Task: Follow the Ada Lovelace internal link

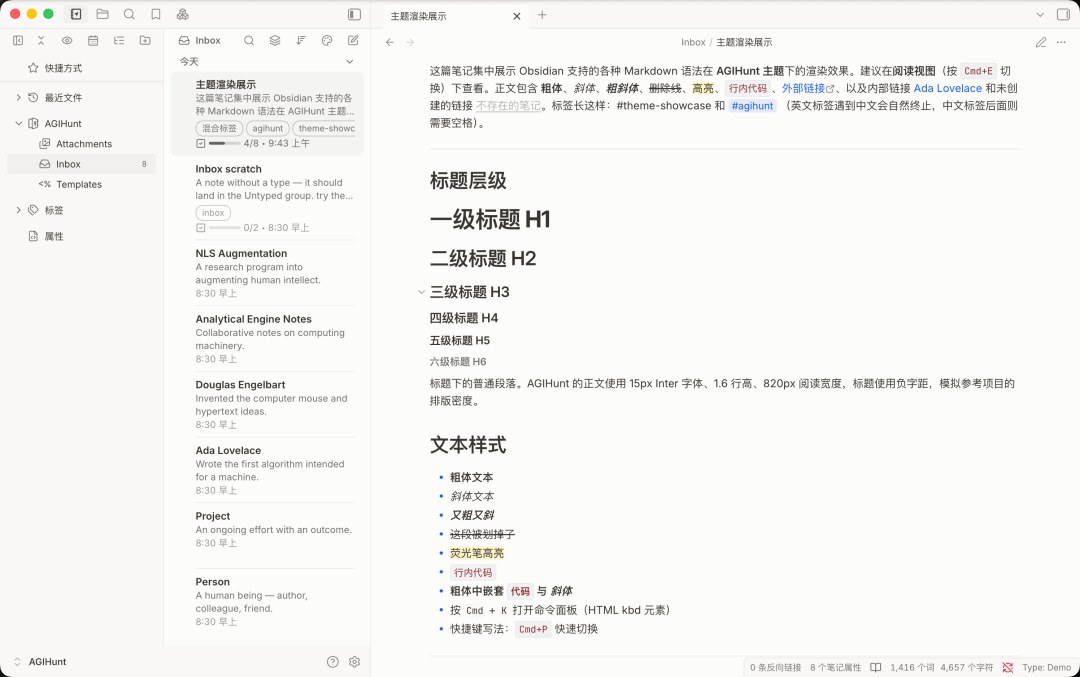Action: [x=947, y=88]
